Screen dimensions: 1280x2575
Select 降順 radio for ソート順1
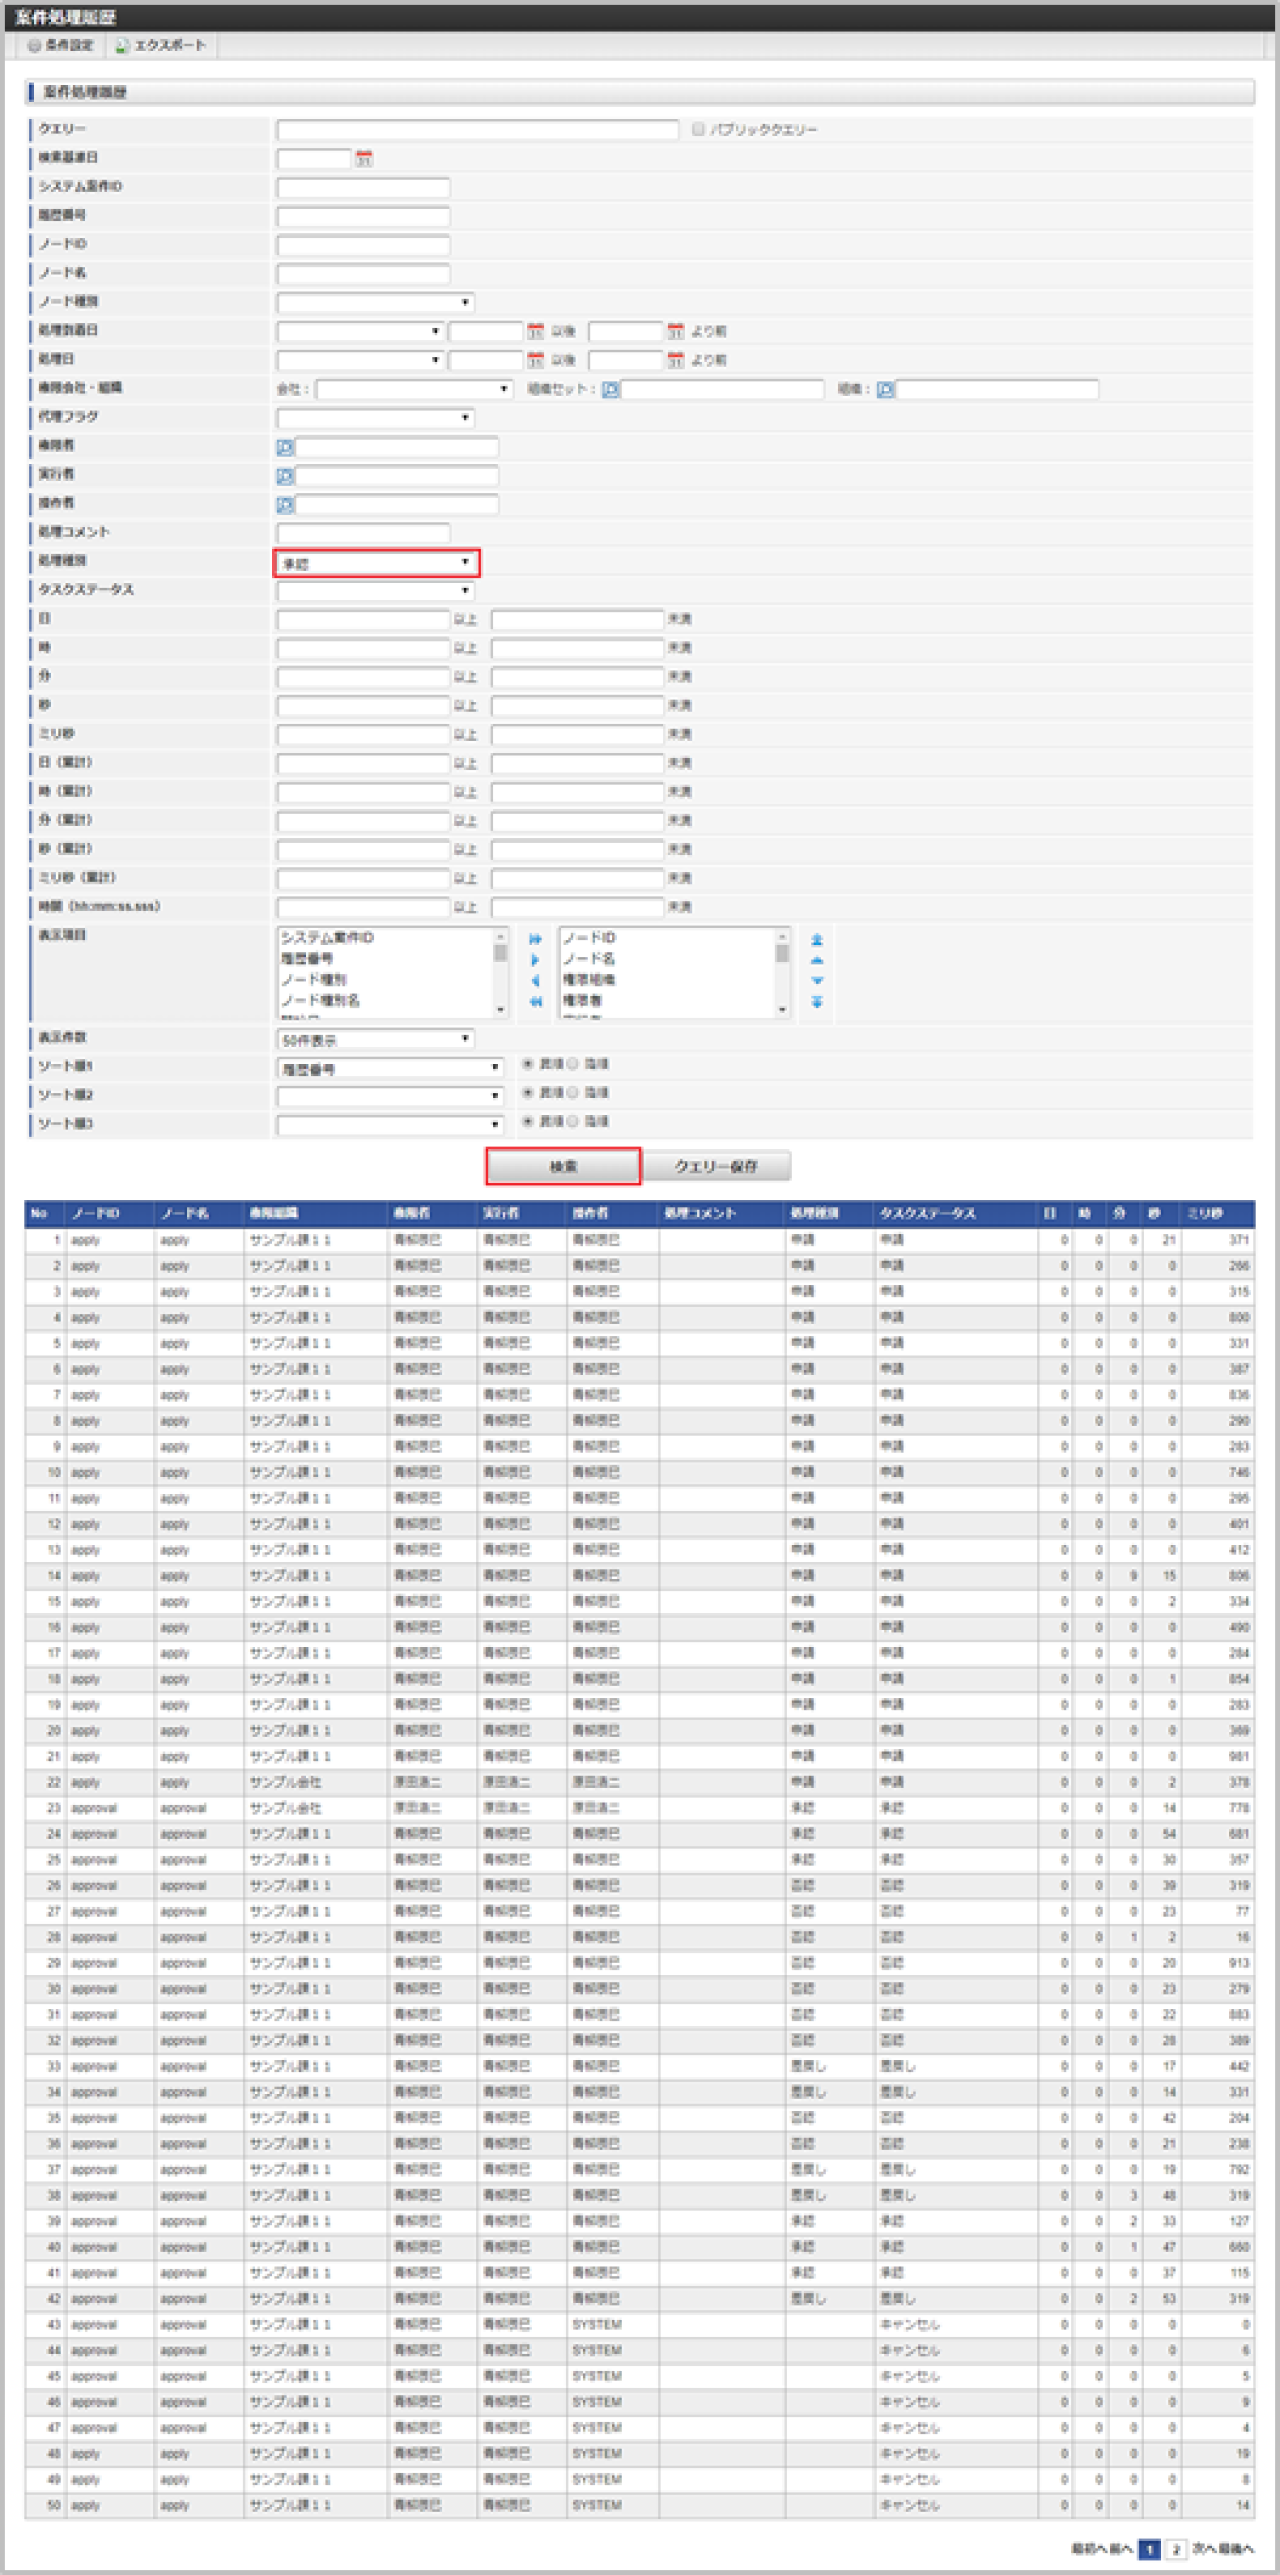click(x=574, y=1064)
